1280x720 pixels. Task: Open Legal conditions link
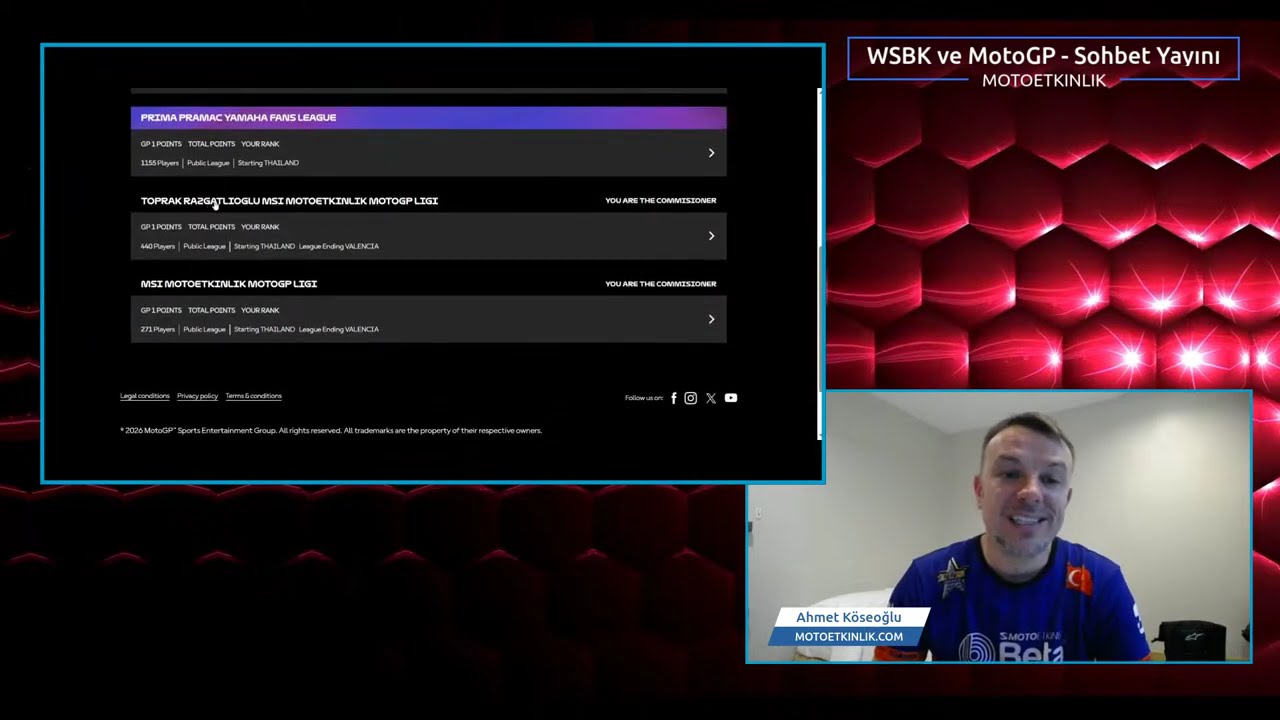click(x=145, y=396)
